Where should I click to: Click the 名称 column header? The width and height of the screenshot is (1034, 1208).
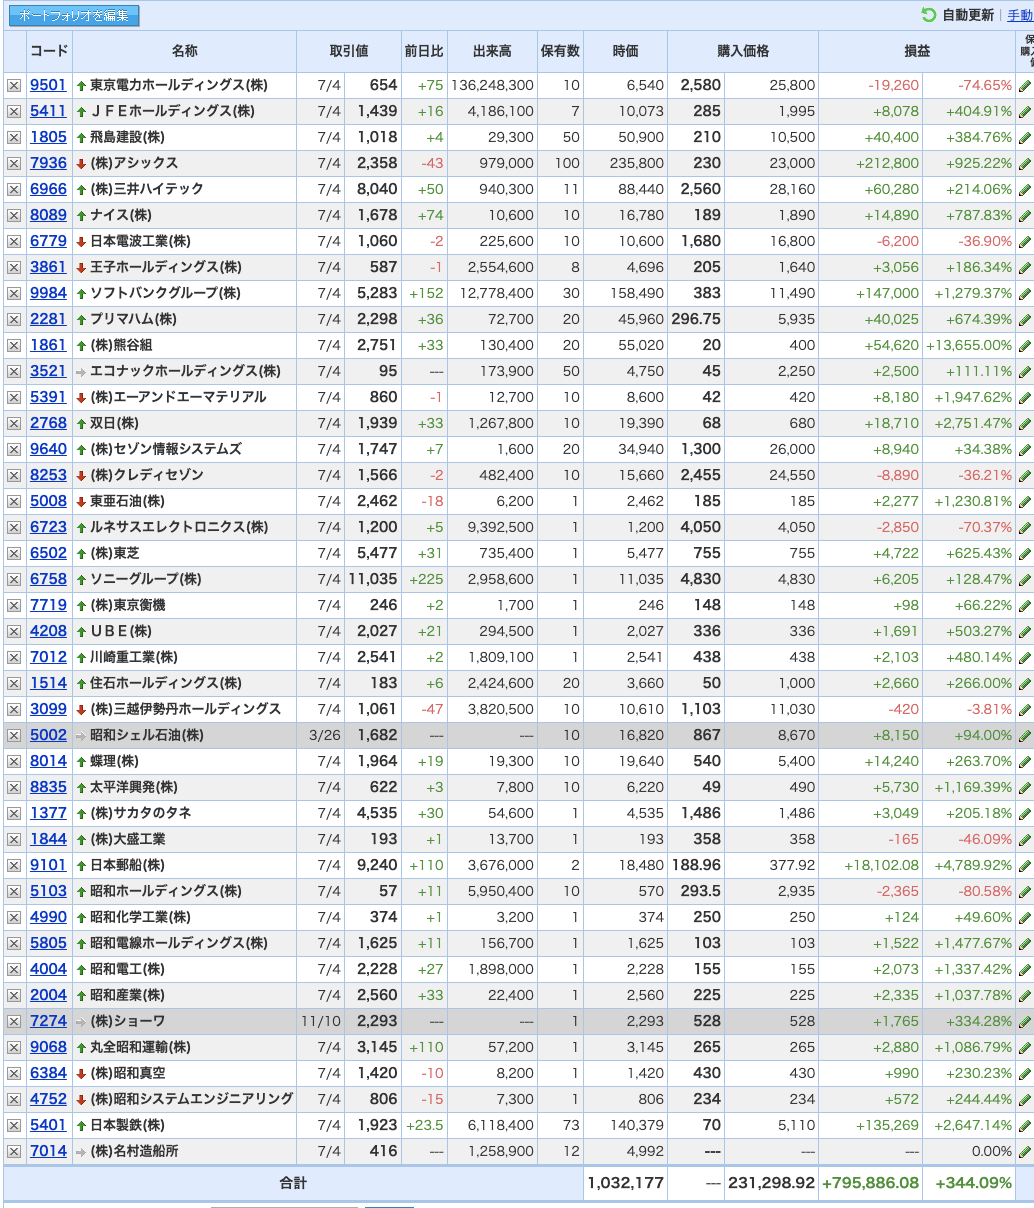point(185,51)
